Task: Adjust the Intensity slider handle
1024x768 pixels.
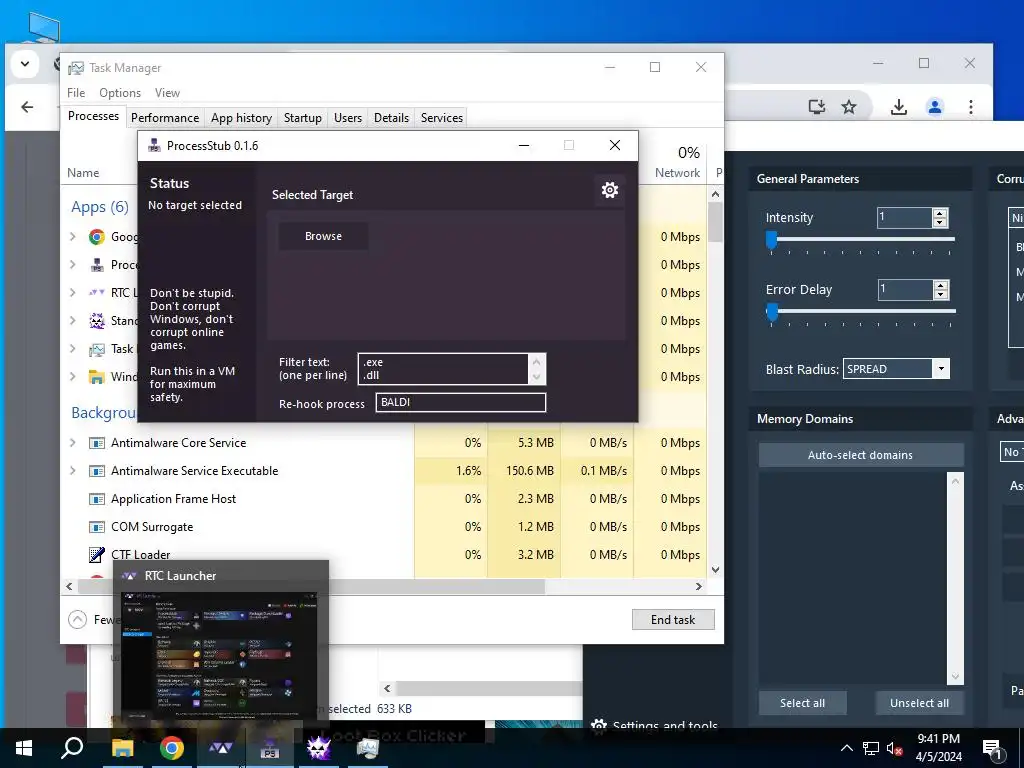Action: point(771,240)
